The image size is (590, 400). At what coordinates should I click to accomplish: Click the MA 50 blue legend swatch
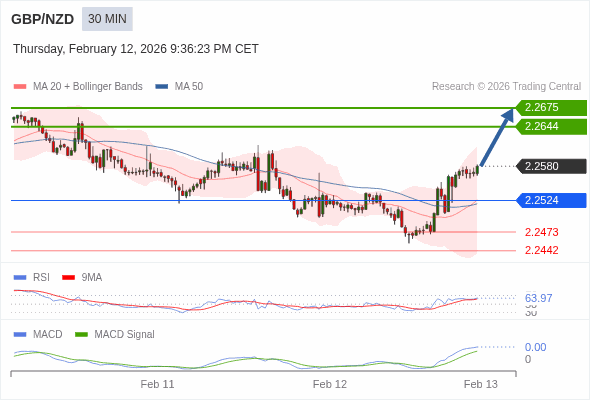click(x=162, y=87)
